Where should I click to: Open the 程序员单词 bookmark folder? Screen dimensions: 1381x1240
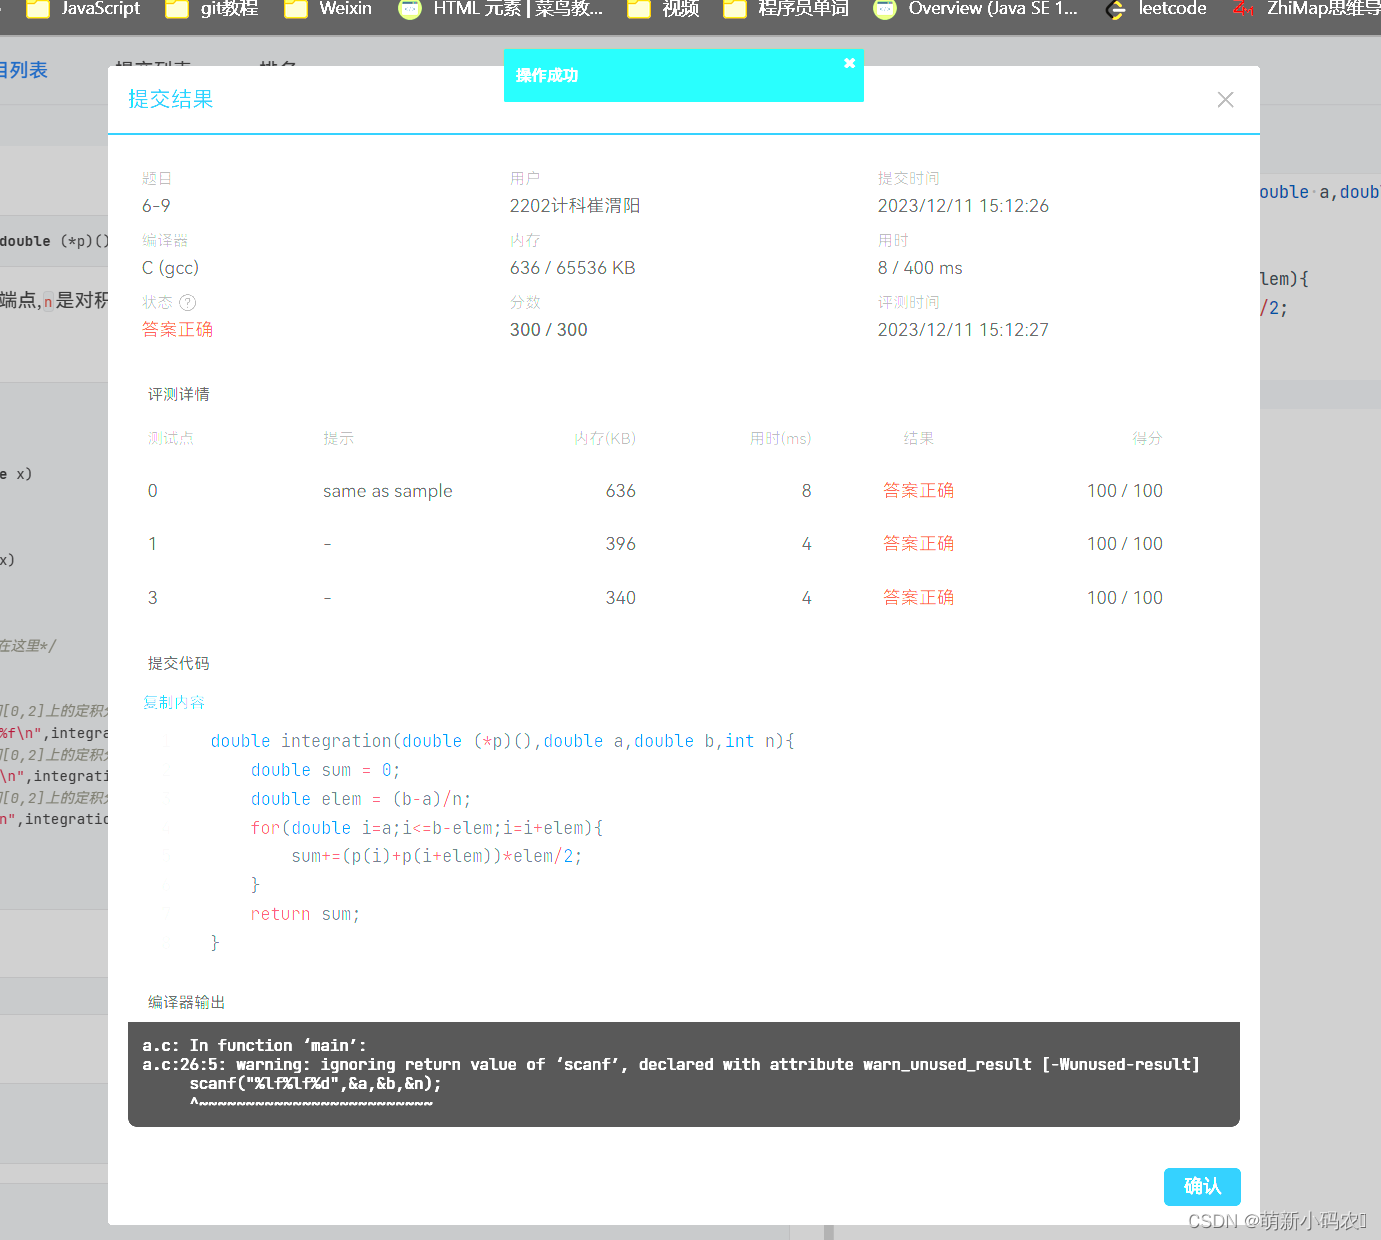[x=786, y=9]
